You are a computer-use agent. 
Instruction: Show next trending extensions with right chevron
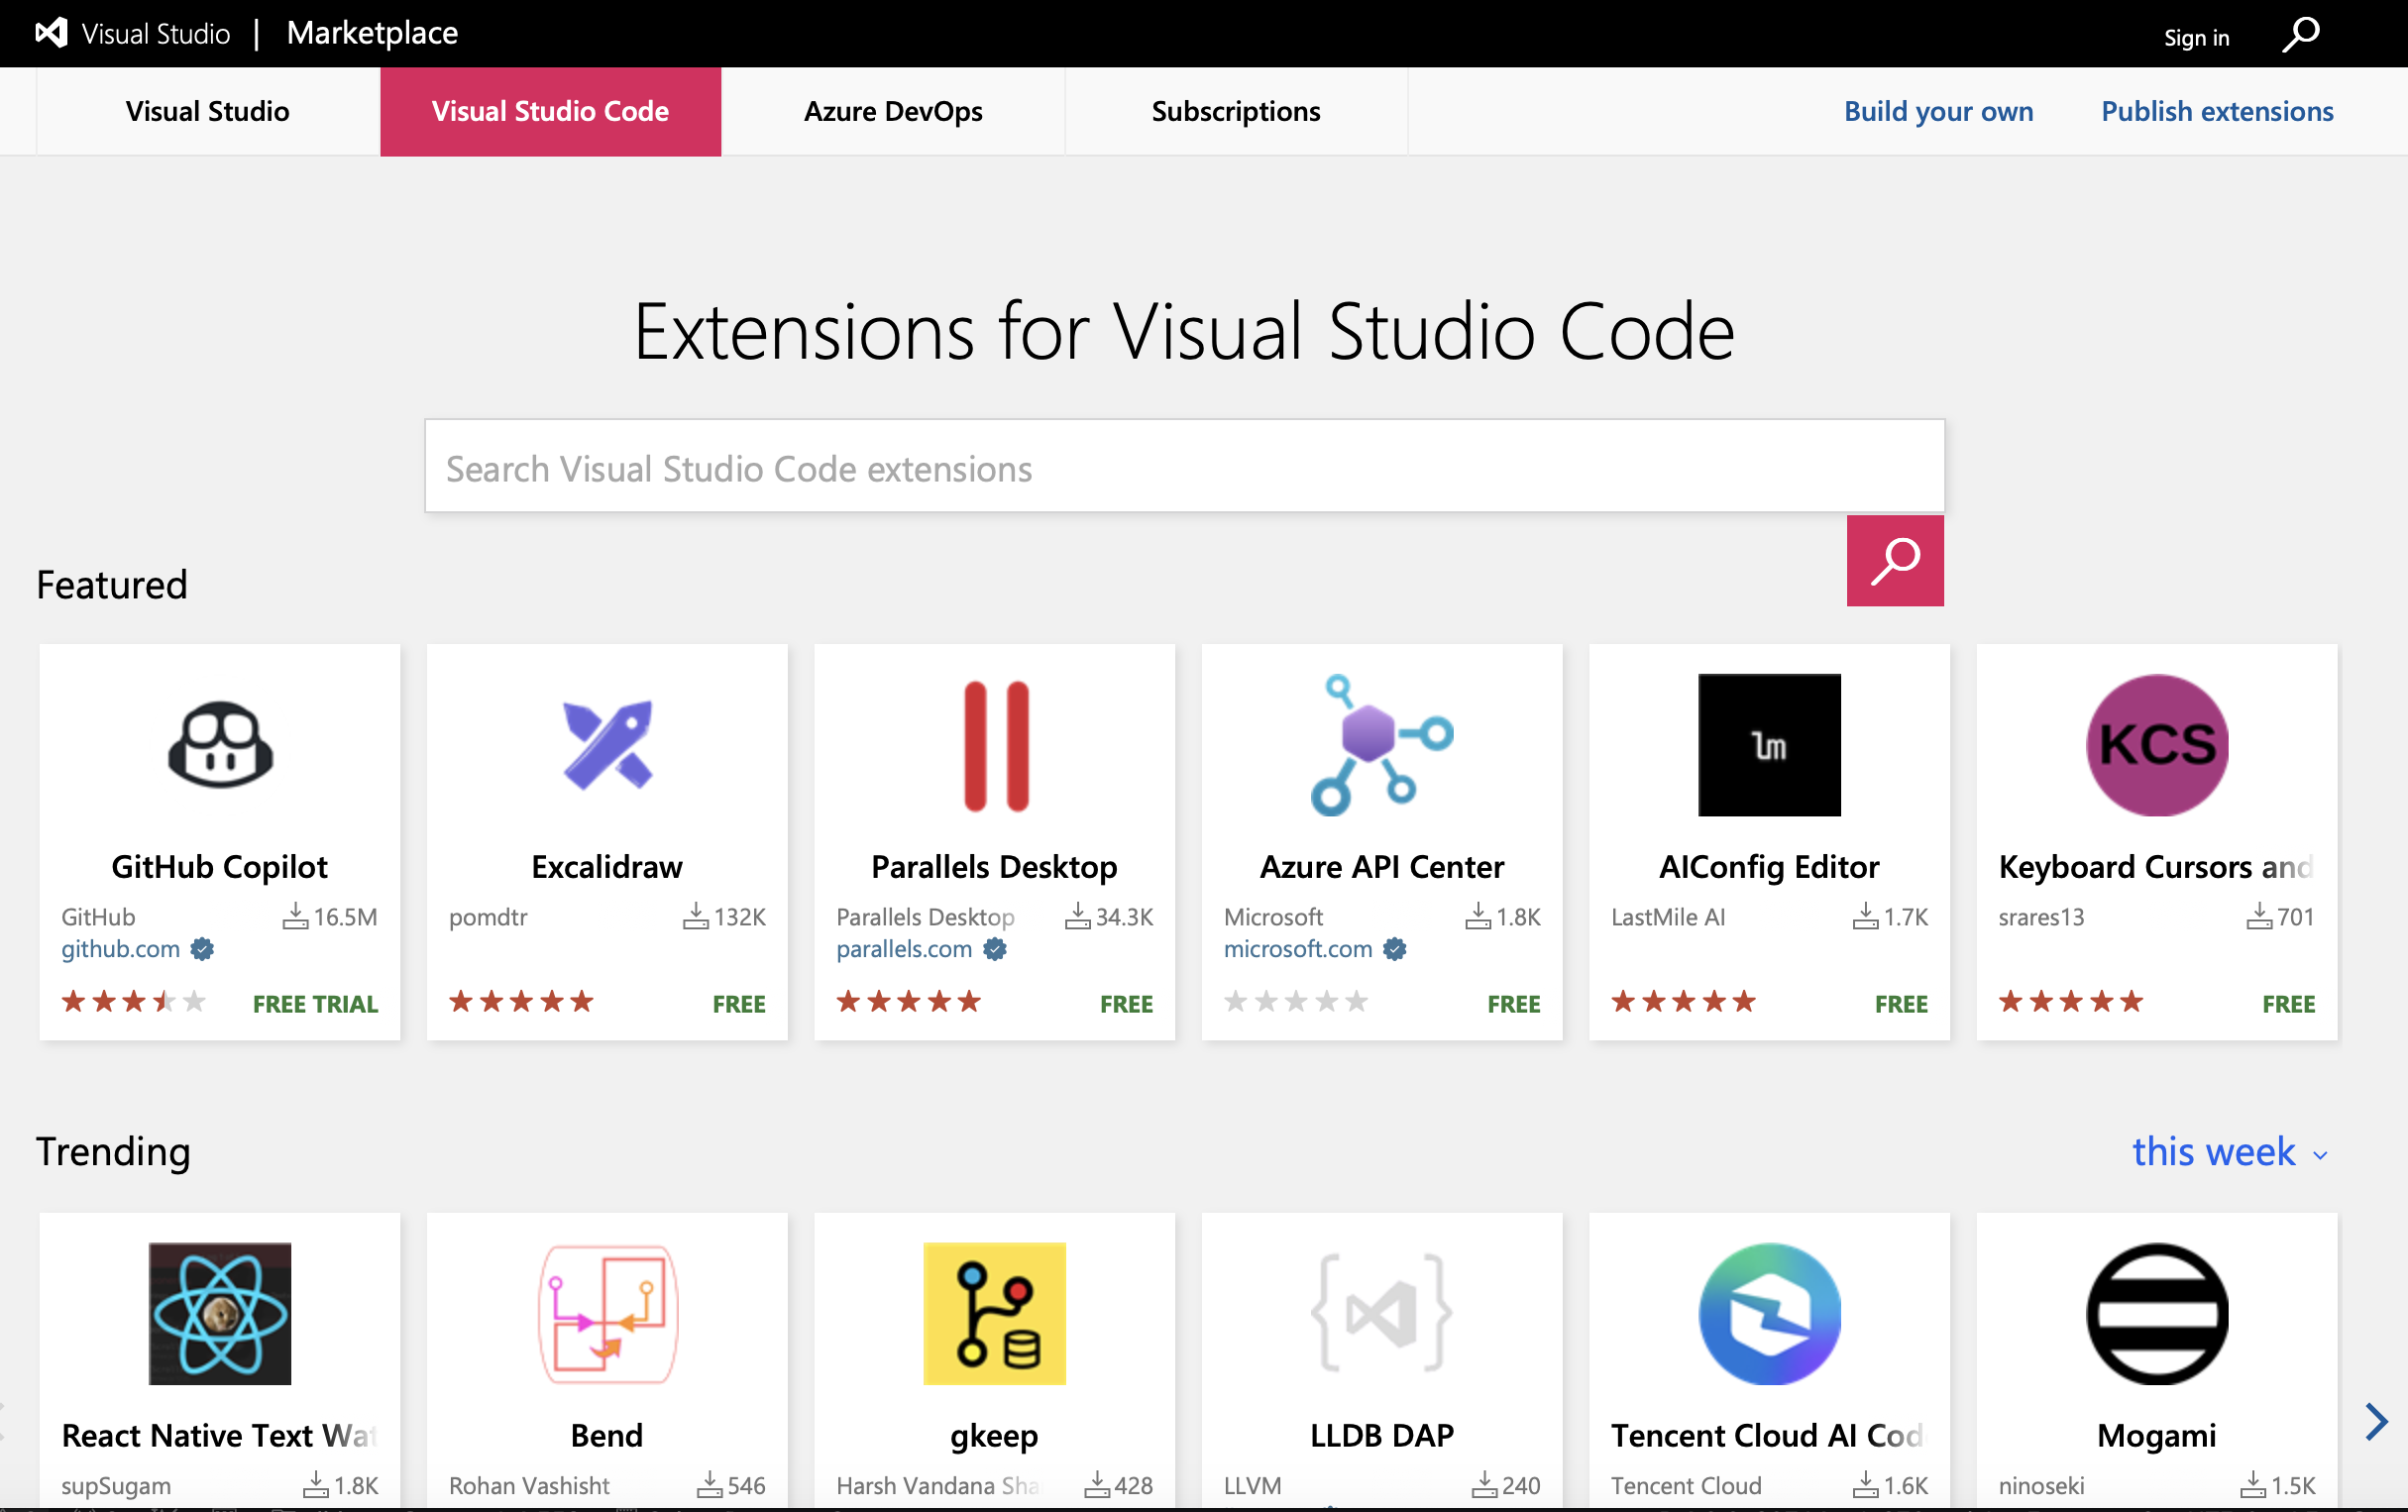(x=2376, y=1421)
